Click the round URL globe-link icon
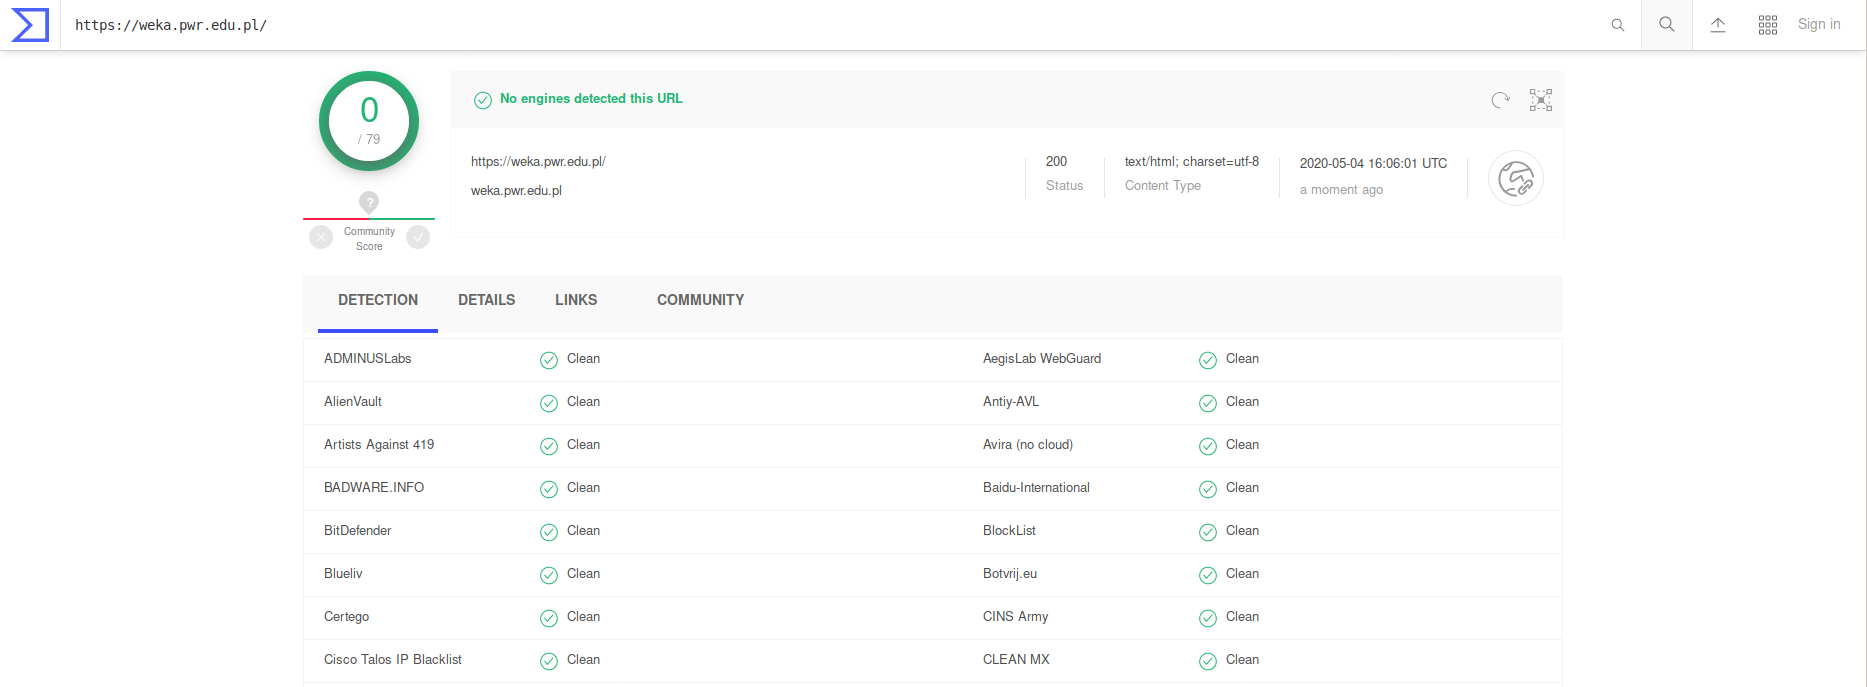 pos(1515,179)
